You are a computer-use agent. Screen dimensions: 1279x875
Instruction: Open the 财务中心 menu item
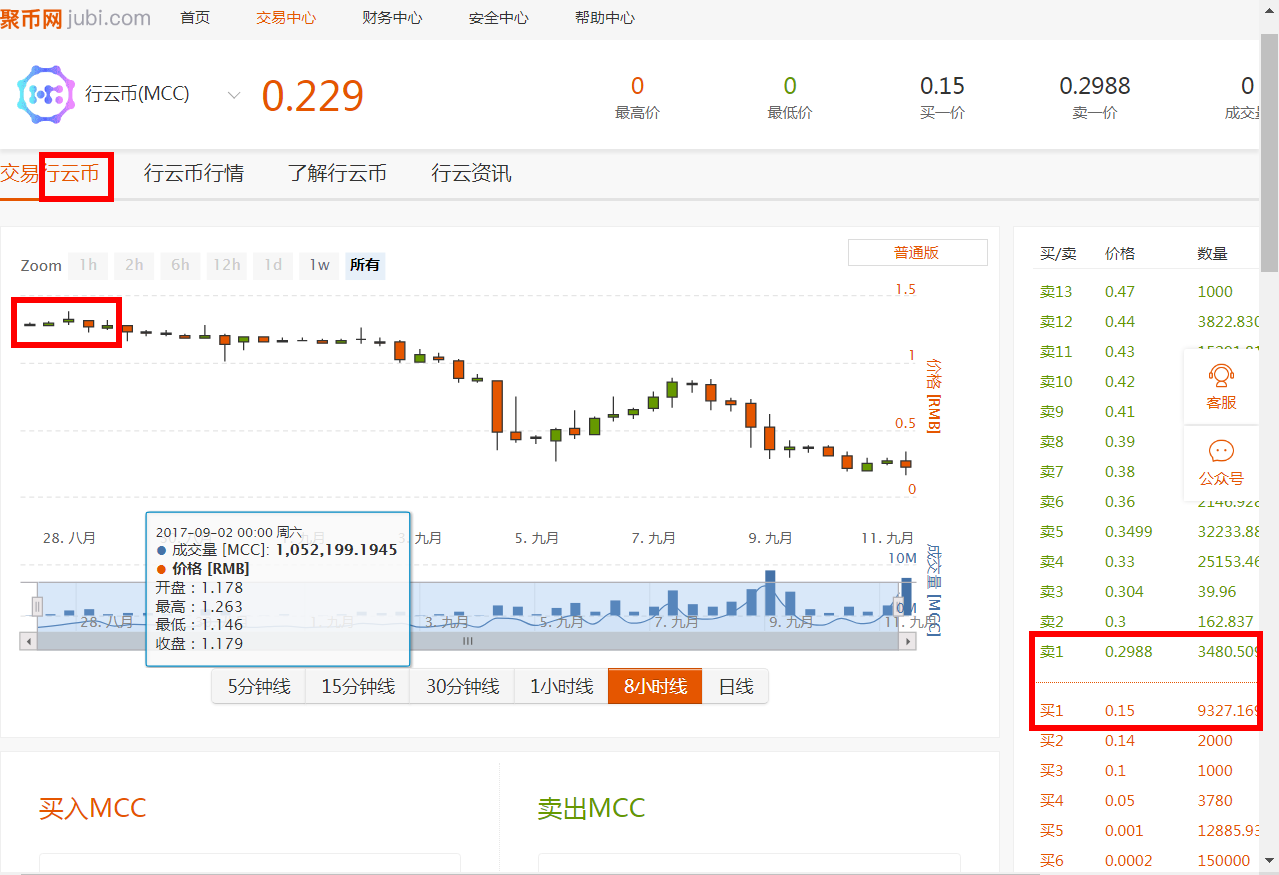coord(391,16)
